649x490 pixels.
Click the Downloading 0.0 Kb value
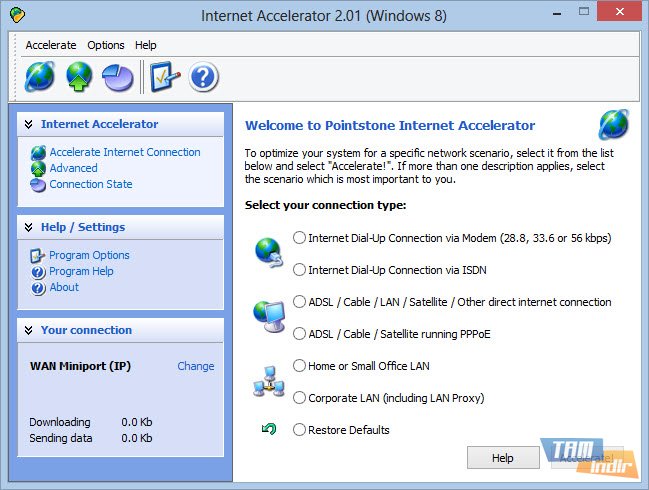pyautogui.click(x=137, y=422)
